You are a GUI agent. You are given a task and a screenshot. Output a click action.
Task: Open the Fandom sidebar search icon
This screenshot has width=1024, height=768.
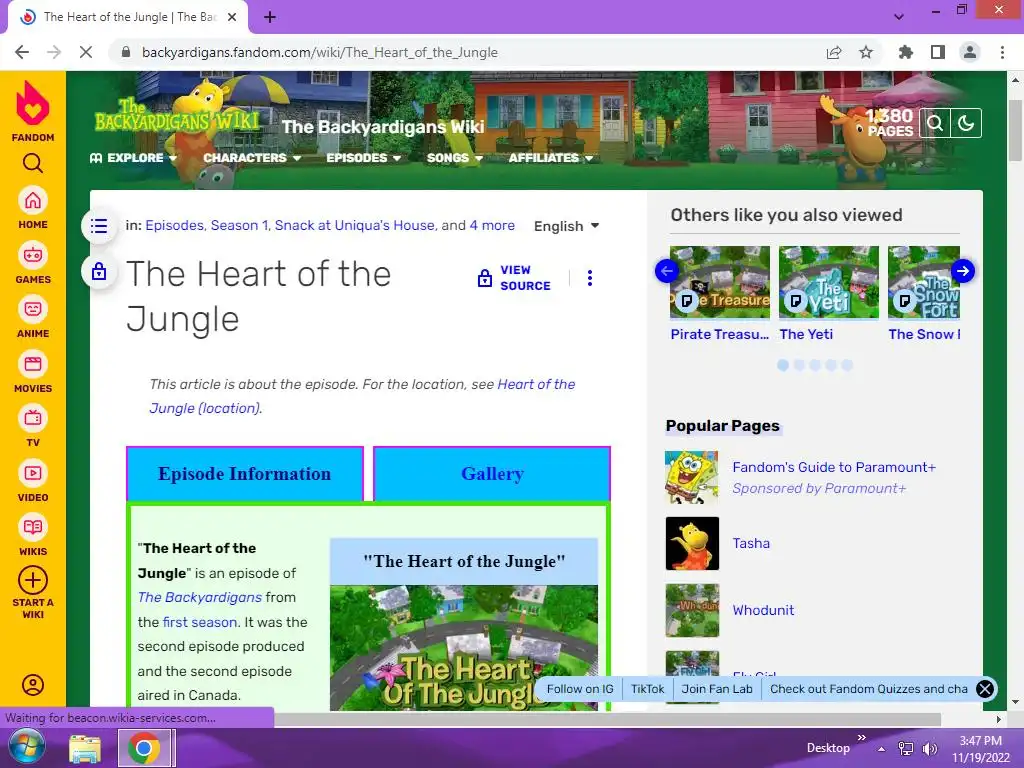click(x=33, y=163)
